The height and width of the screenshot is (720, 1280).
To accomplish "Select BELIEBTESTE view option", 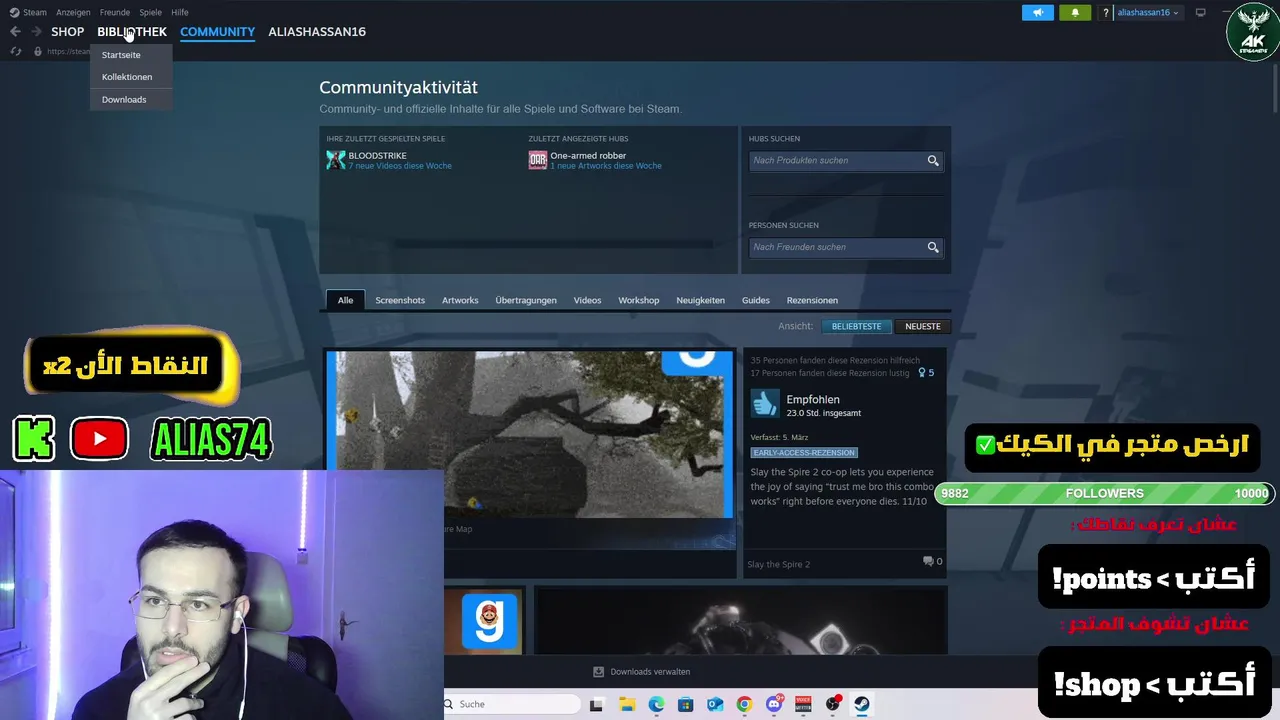I will 857,326.
